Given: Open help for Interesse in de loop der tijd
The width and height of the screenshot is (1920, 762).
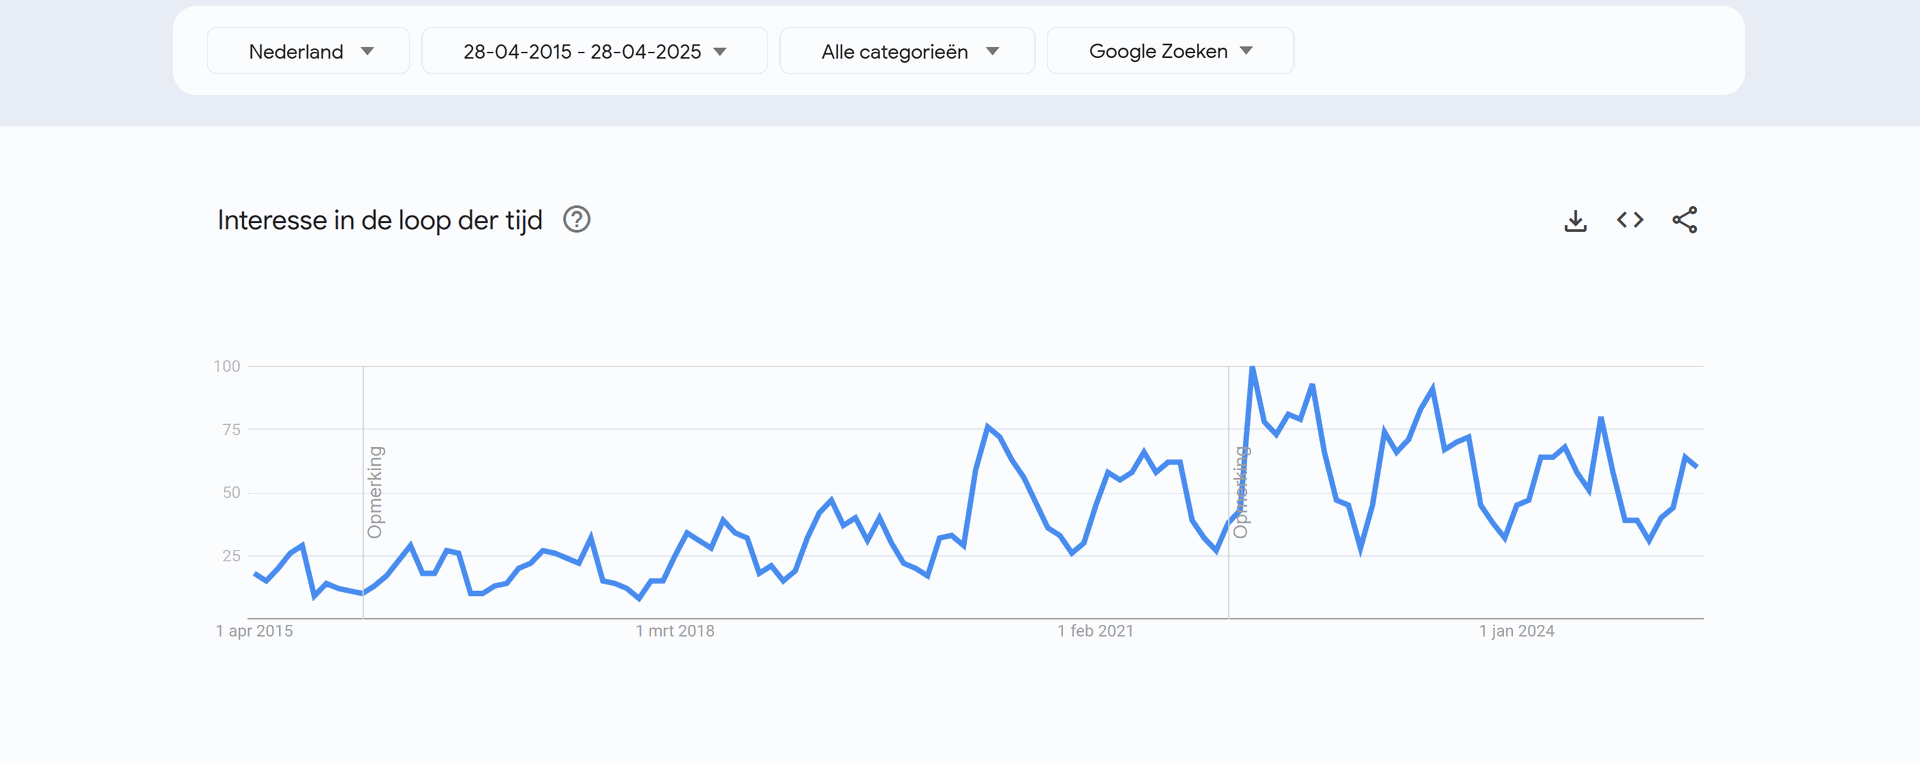Looking at the screenshot, I should point(577,219).
